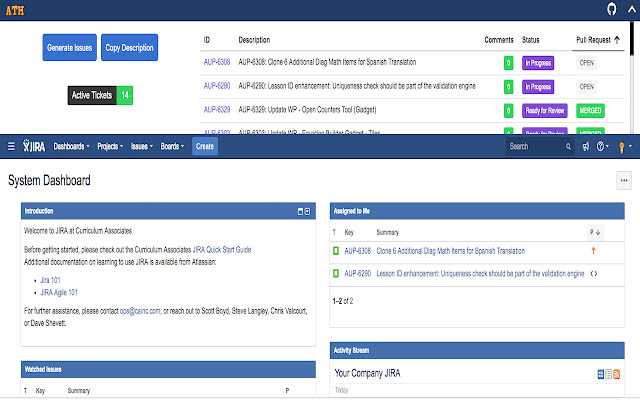The image size is (640, 400).
Task: Click the Create button in JIRA navbar
Action: (205, 146)
